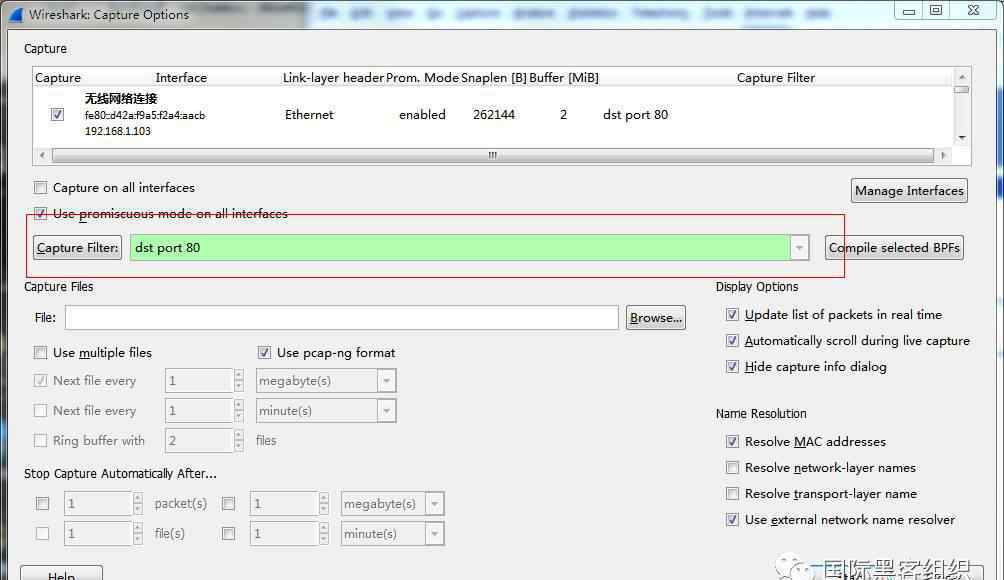
Task: Toggle Automatically scroll during live capture
Action: tap(732, 341)
